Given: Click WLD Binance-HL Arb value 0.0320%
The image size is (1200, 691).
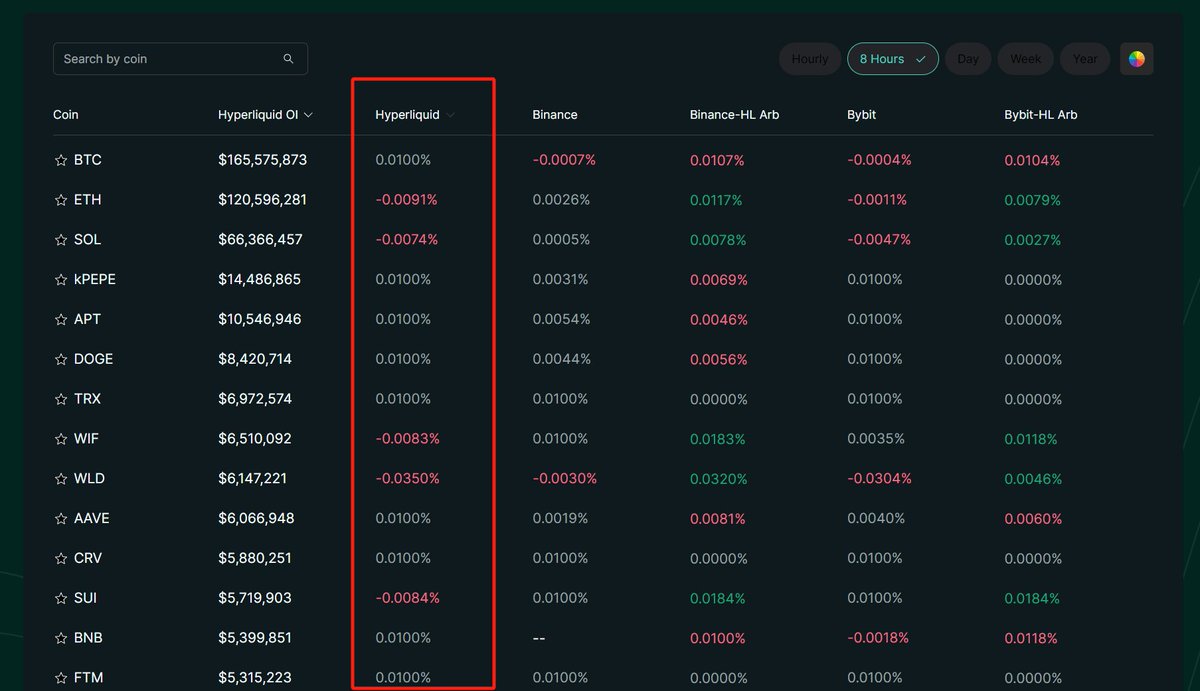Looking at the screenshot, I should coord(719,479).
